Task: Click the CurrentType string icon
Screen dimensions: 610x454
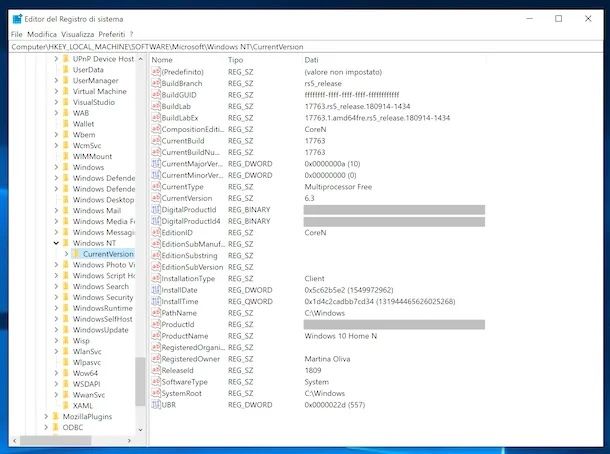Action: [x=156, y=187]
